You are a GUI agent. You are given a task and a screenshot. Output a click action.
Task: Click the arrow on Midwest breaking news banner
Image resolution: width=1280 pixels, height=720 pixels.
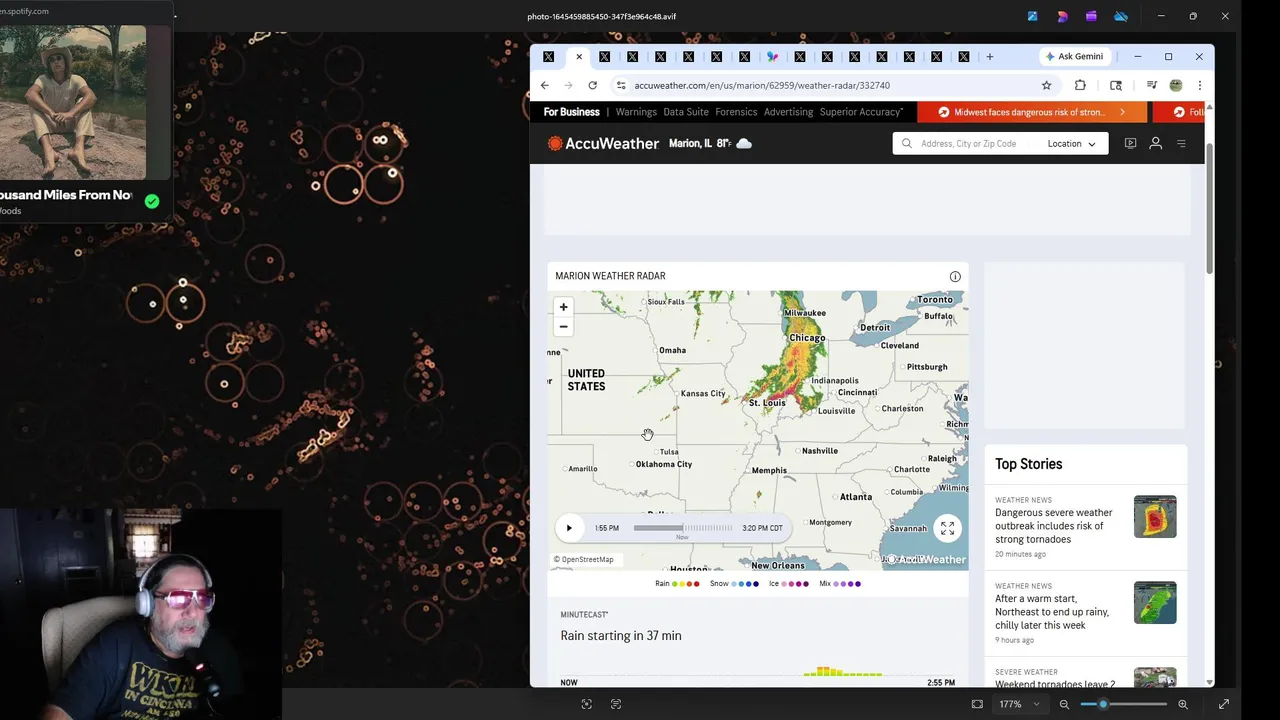pos(1122,112)
